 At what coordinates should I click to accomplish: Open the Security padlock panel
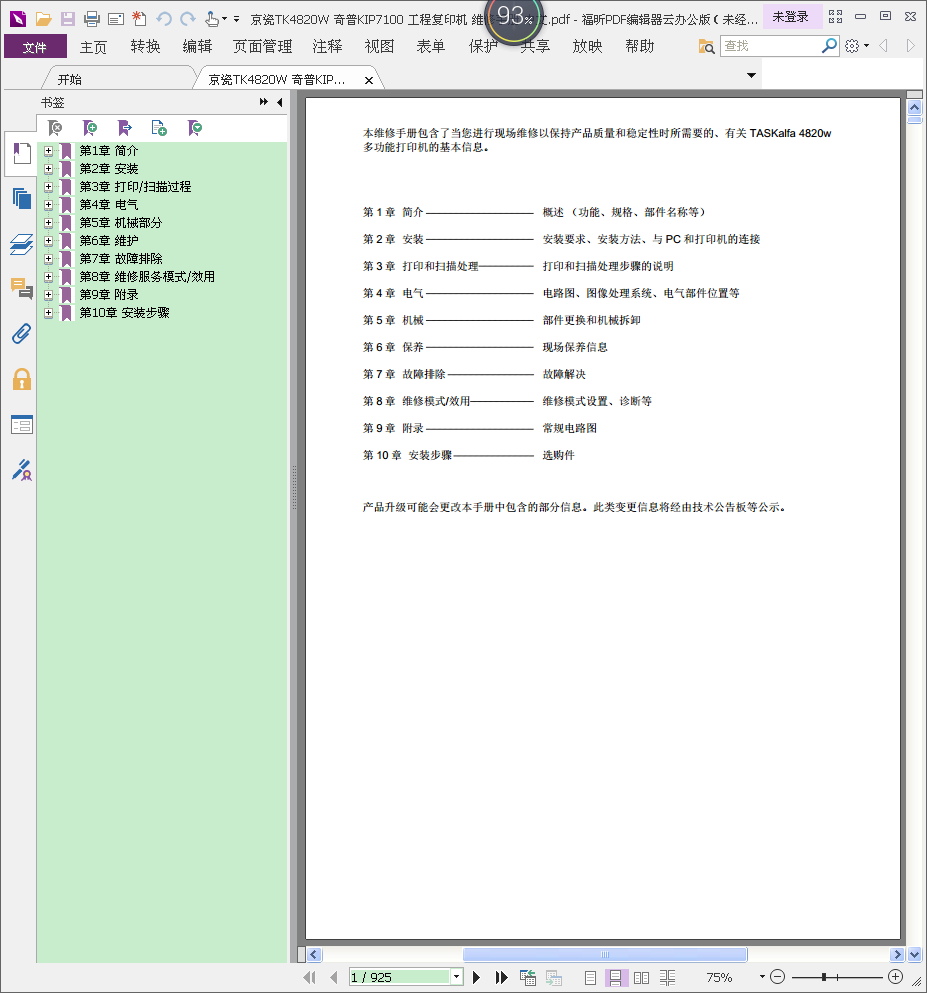(x=22, y=379)
